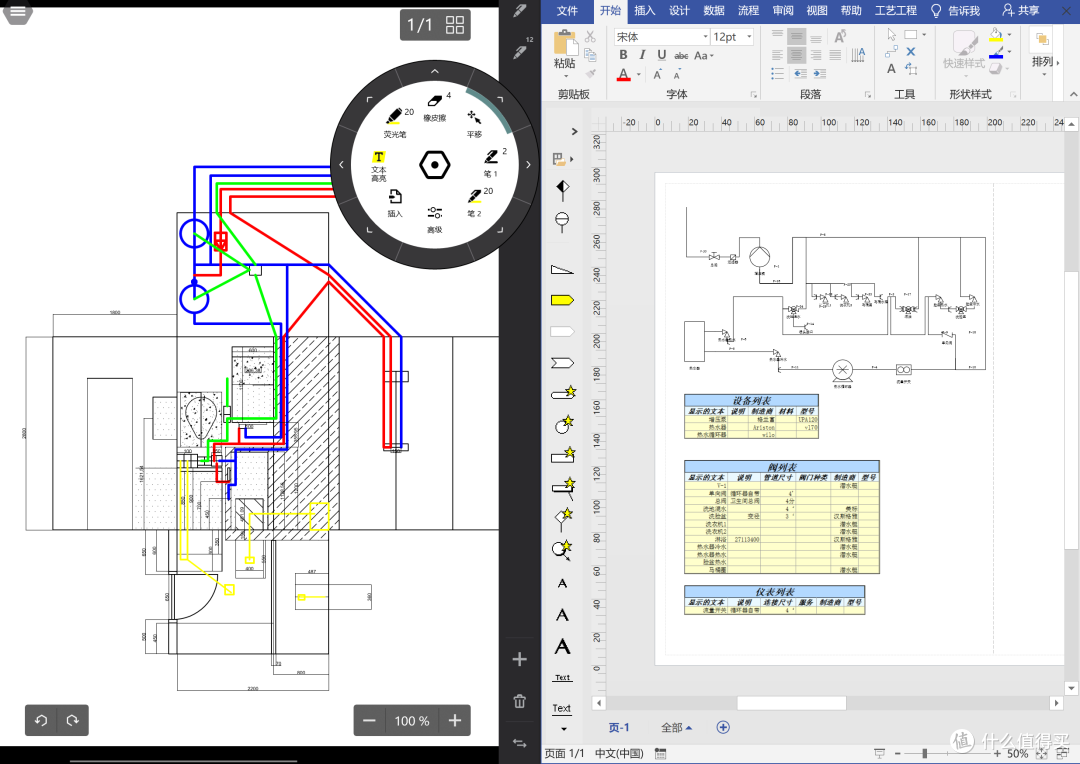Switch to the 视图 ribbon tab
The width and height of the screenshot is (1080, 764).
[817, 10]
